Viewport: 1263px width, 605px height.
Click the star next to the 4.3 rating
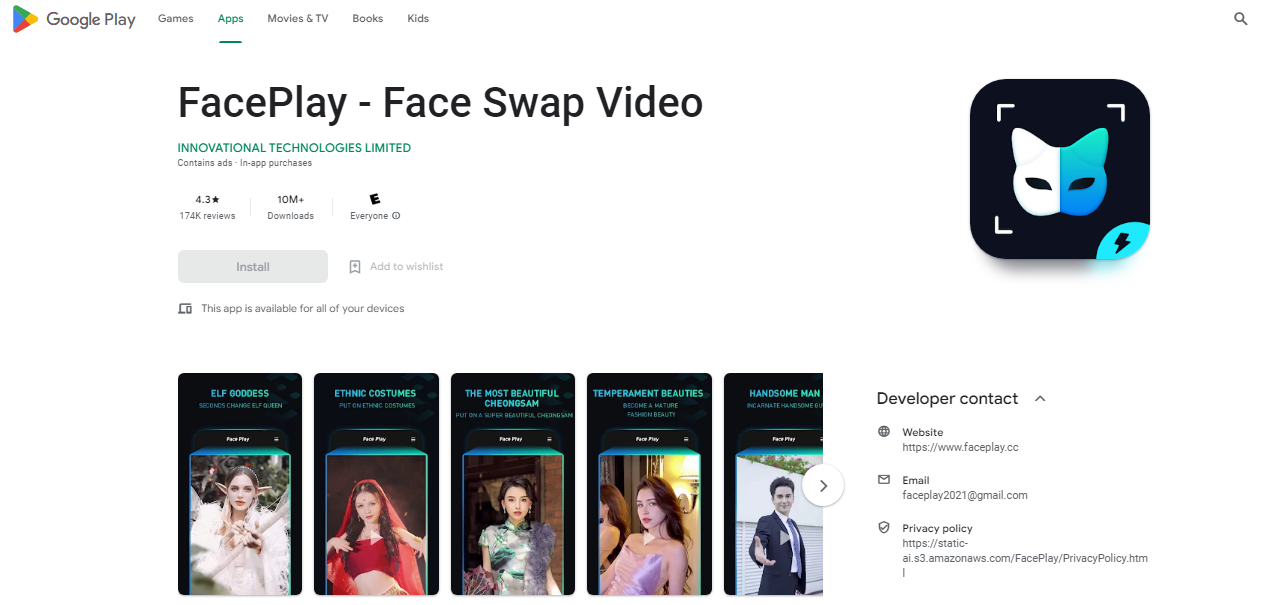pos(216,199)
